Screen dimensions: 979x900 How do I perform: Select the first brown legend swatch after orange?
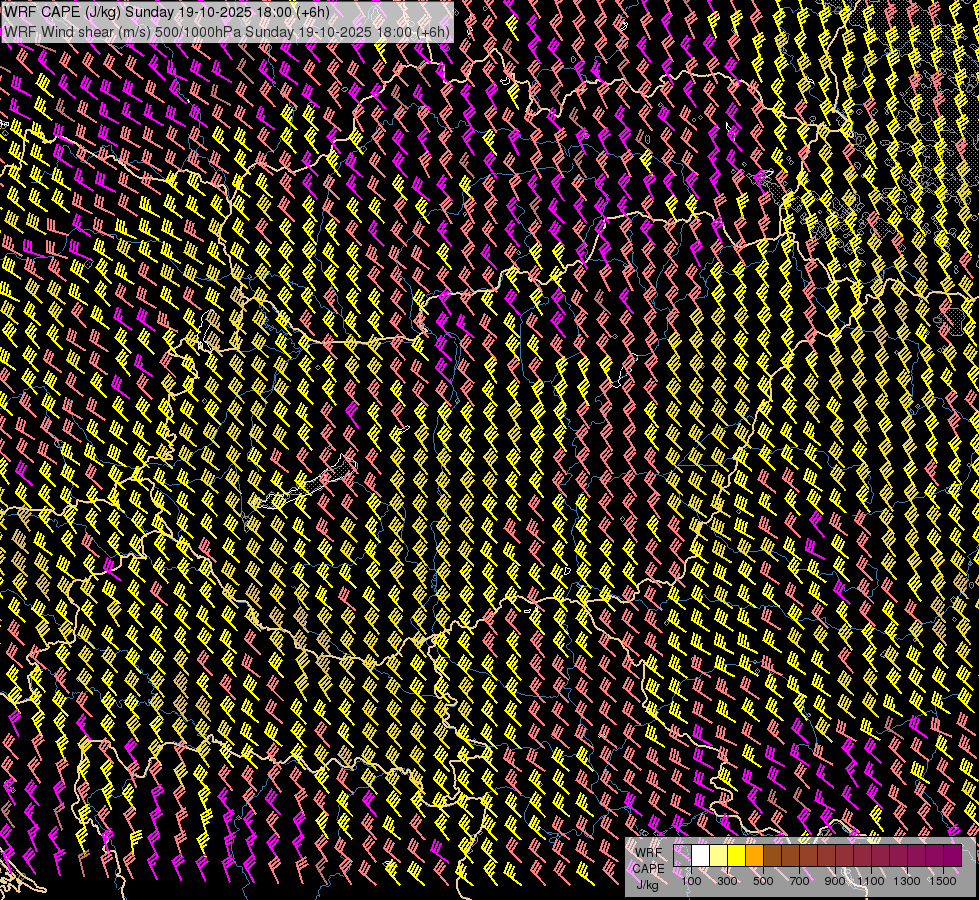pos(772,855)
